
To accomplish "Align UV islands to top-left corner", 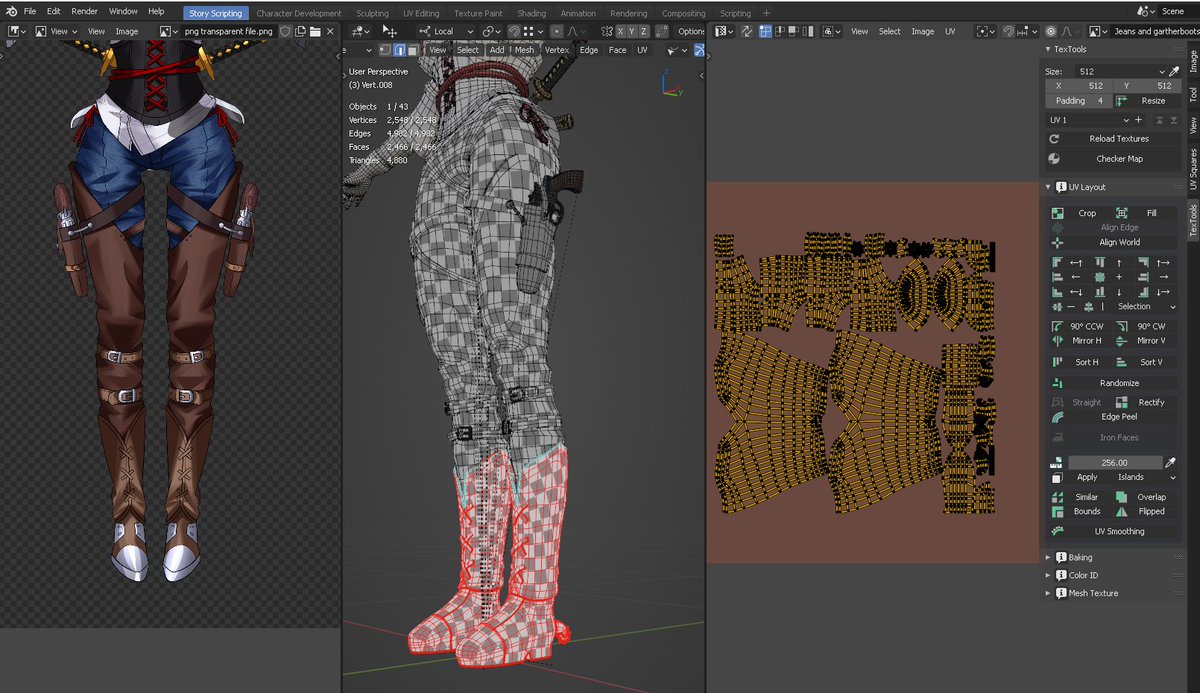I will 1057,262.
